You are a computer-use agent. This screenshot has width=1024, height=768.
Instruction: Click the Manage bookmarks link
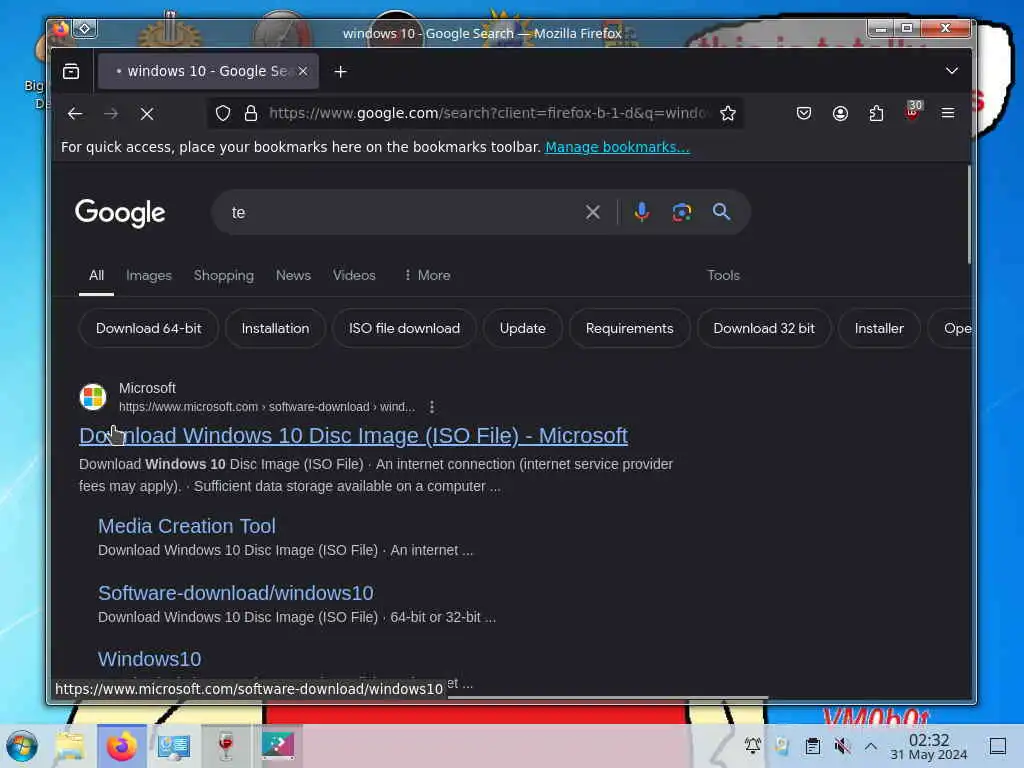click(x=617, y=147)
